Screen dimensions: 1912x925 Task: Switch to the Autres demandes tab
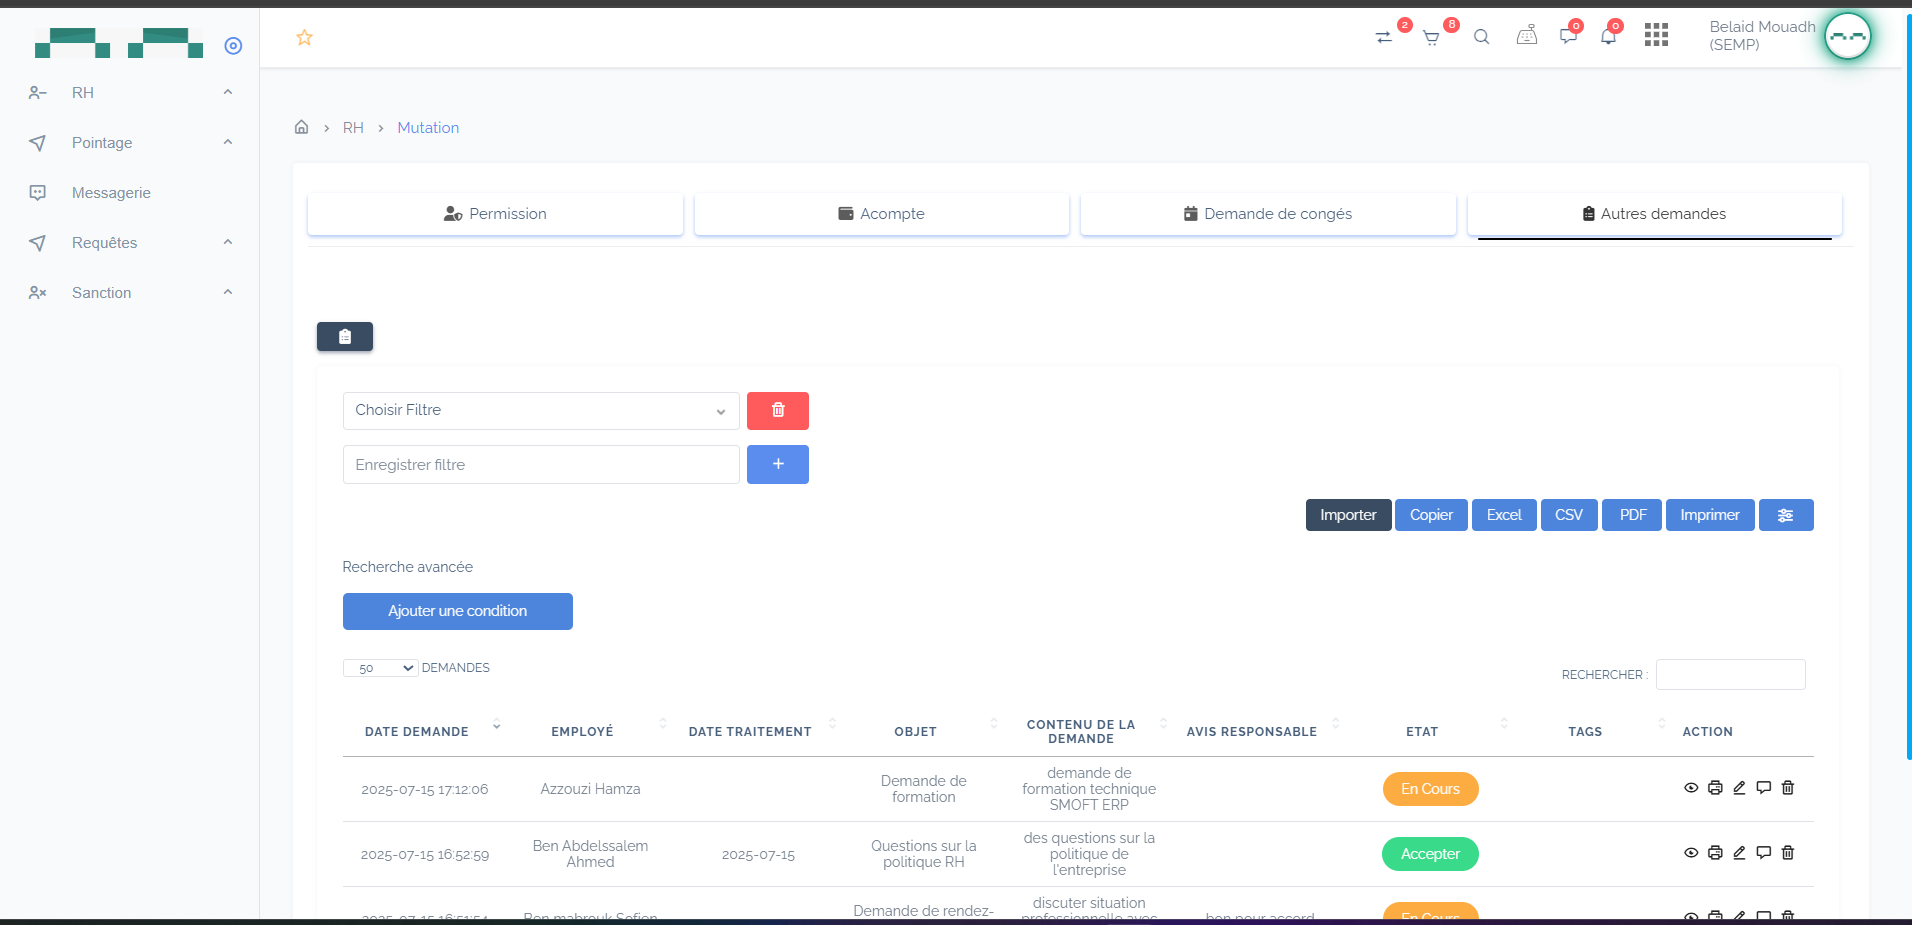1655,214
